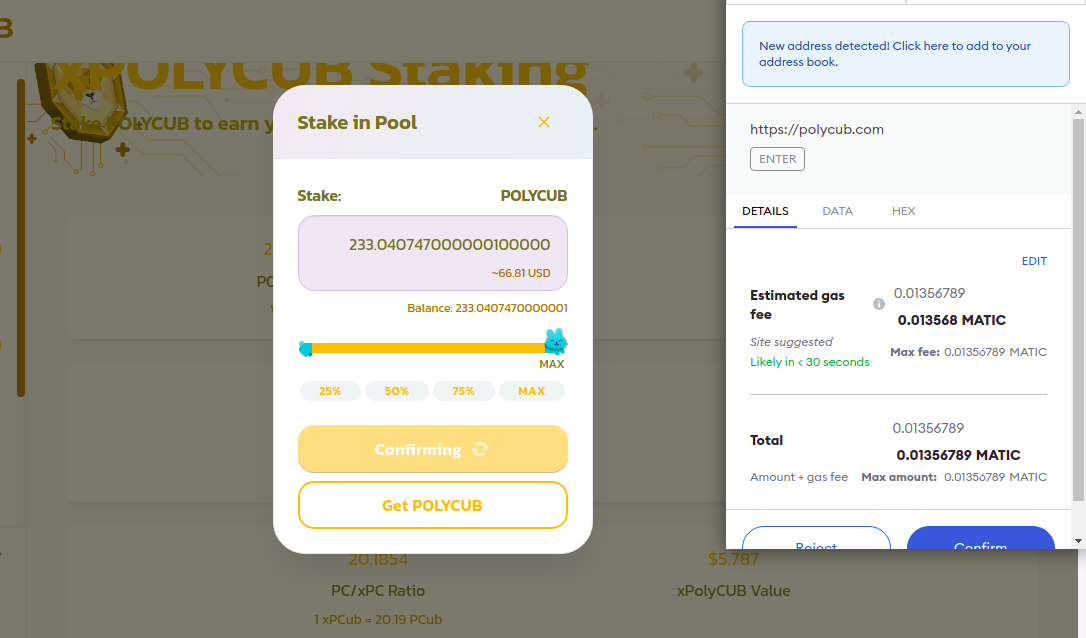Select the 50% stake amount
The height and width of the screenshot is (638, 1086).
[x=397, y=391]
